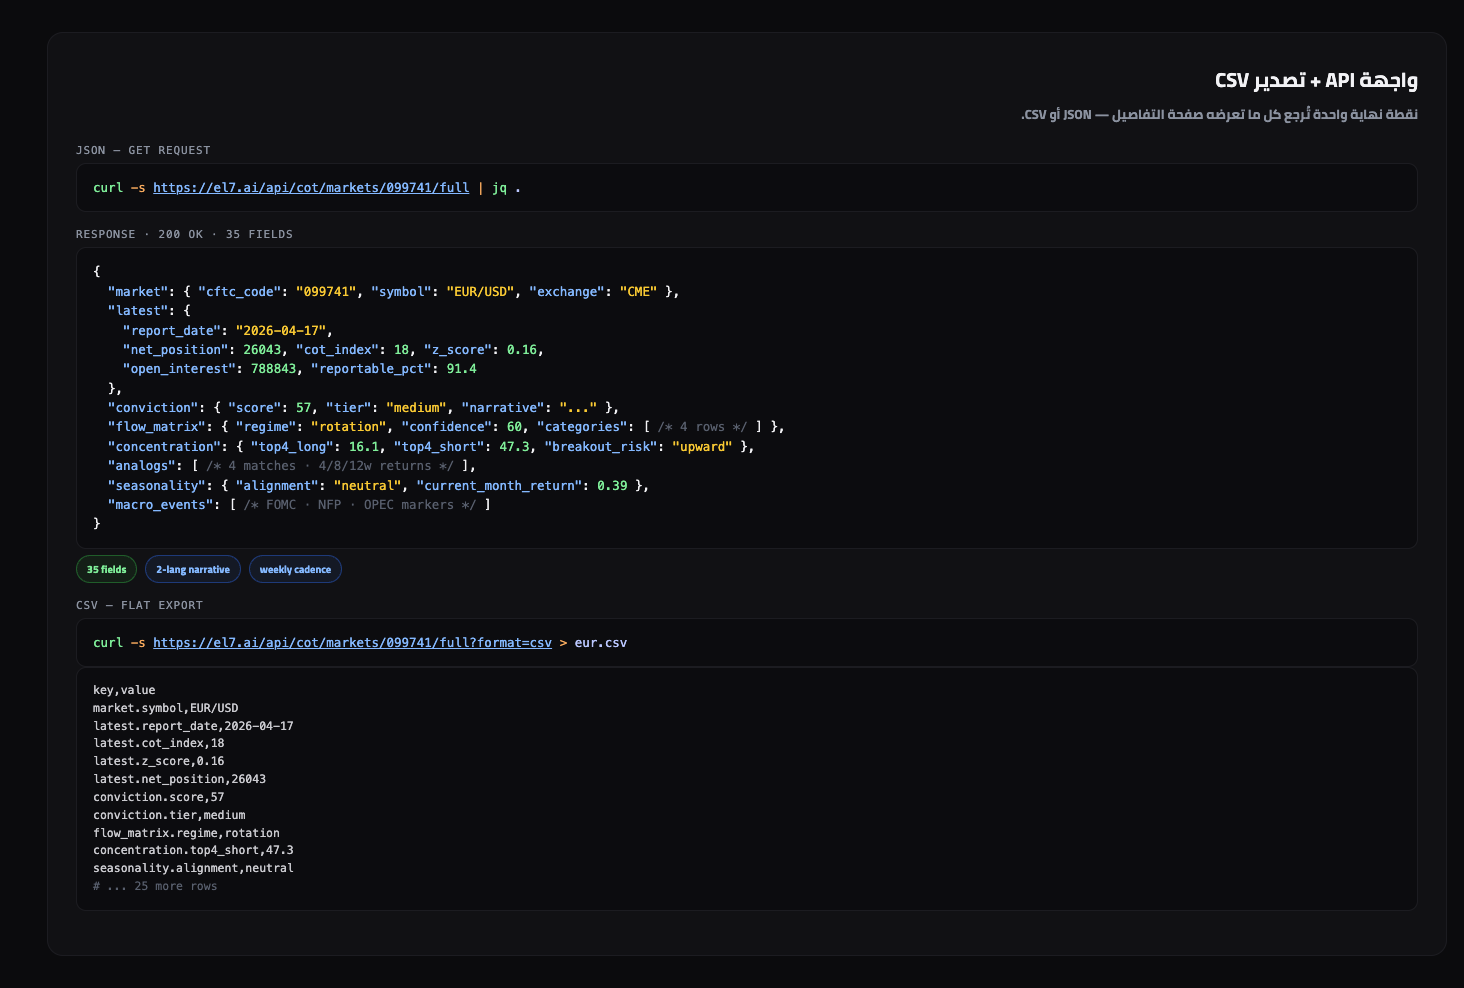The image size is (1464, 988).
Task: Click the "upward" breakout_risk value
Action: [x=702, y=447]
